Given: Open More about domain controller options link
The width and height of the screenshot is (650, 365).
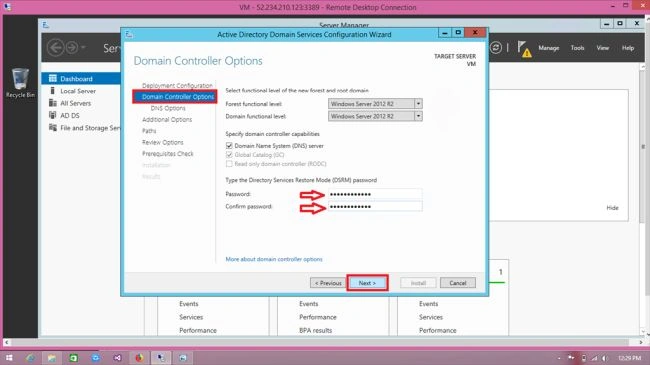Looking at the screenshot, I should (274, 259).
